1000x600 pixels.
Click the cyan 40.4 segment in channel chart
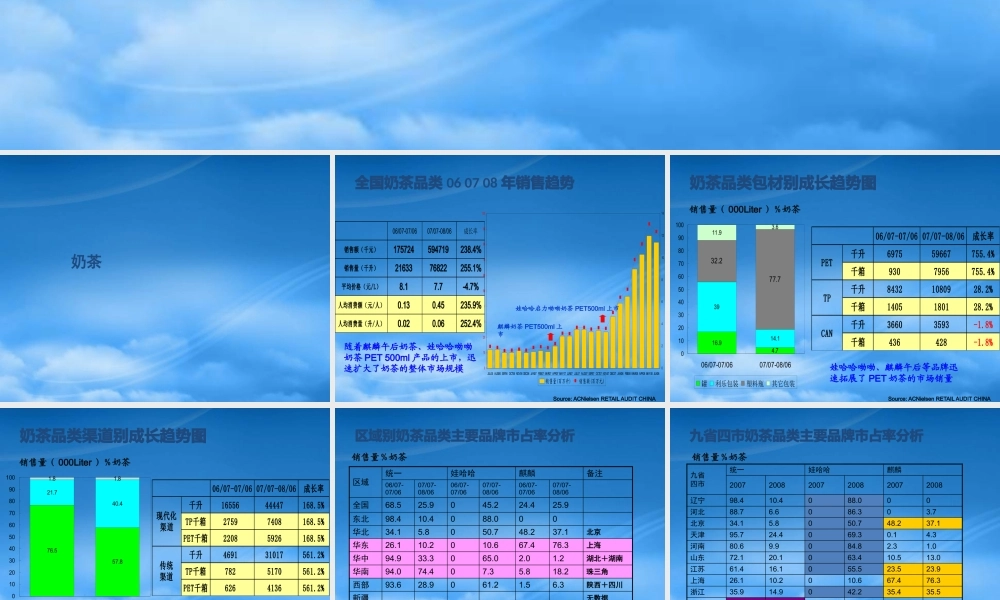[x=117, y=504]
